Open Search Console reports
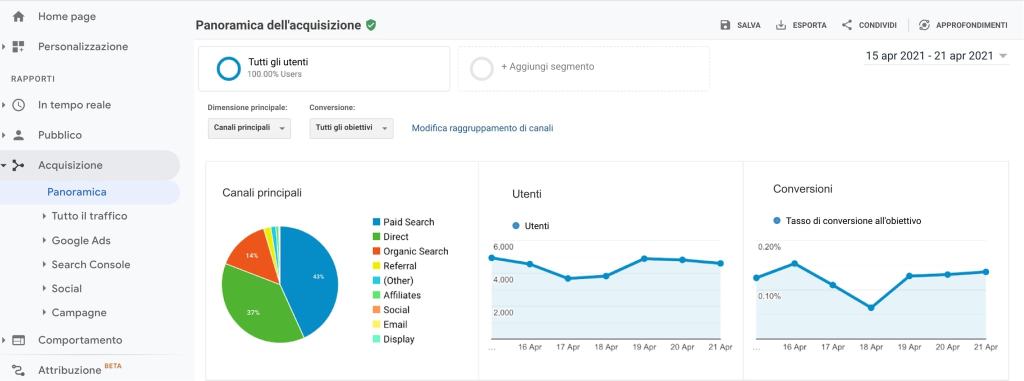This screenshot has width=1024, height=381. [91, 265]
